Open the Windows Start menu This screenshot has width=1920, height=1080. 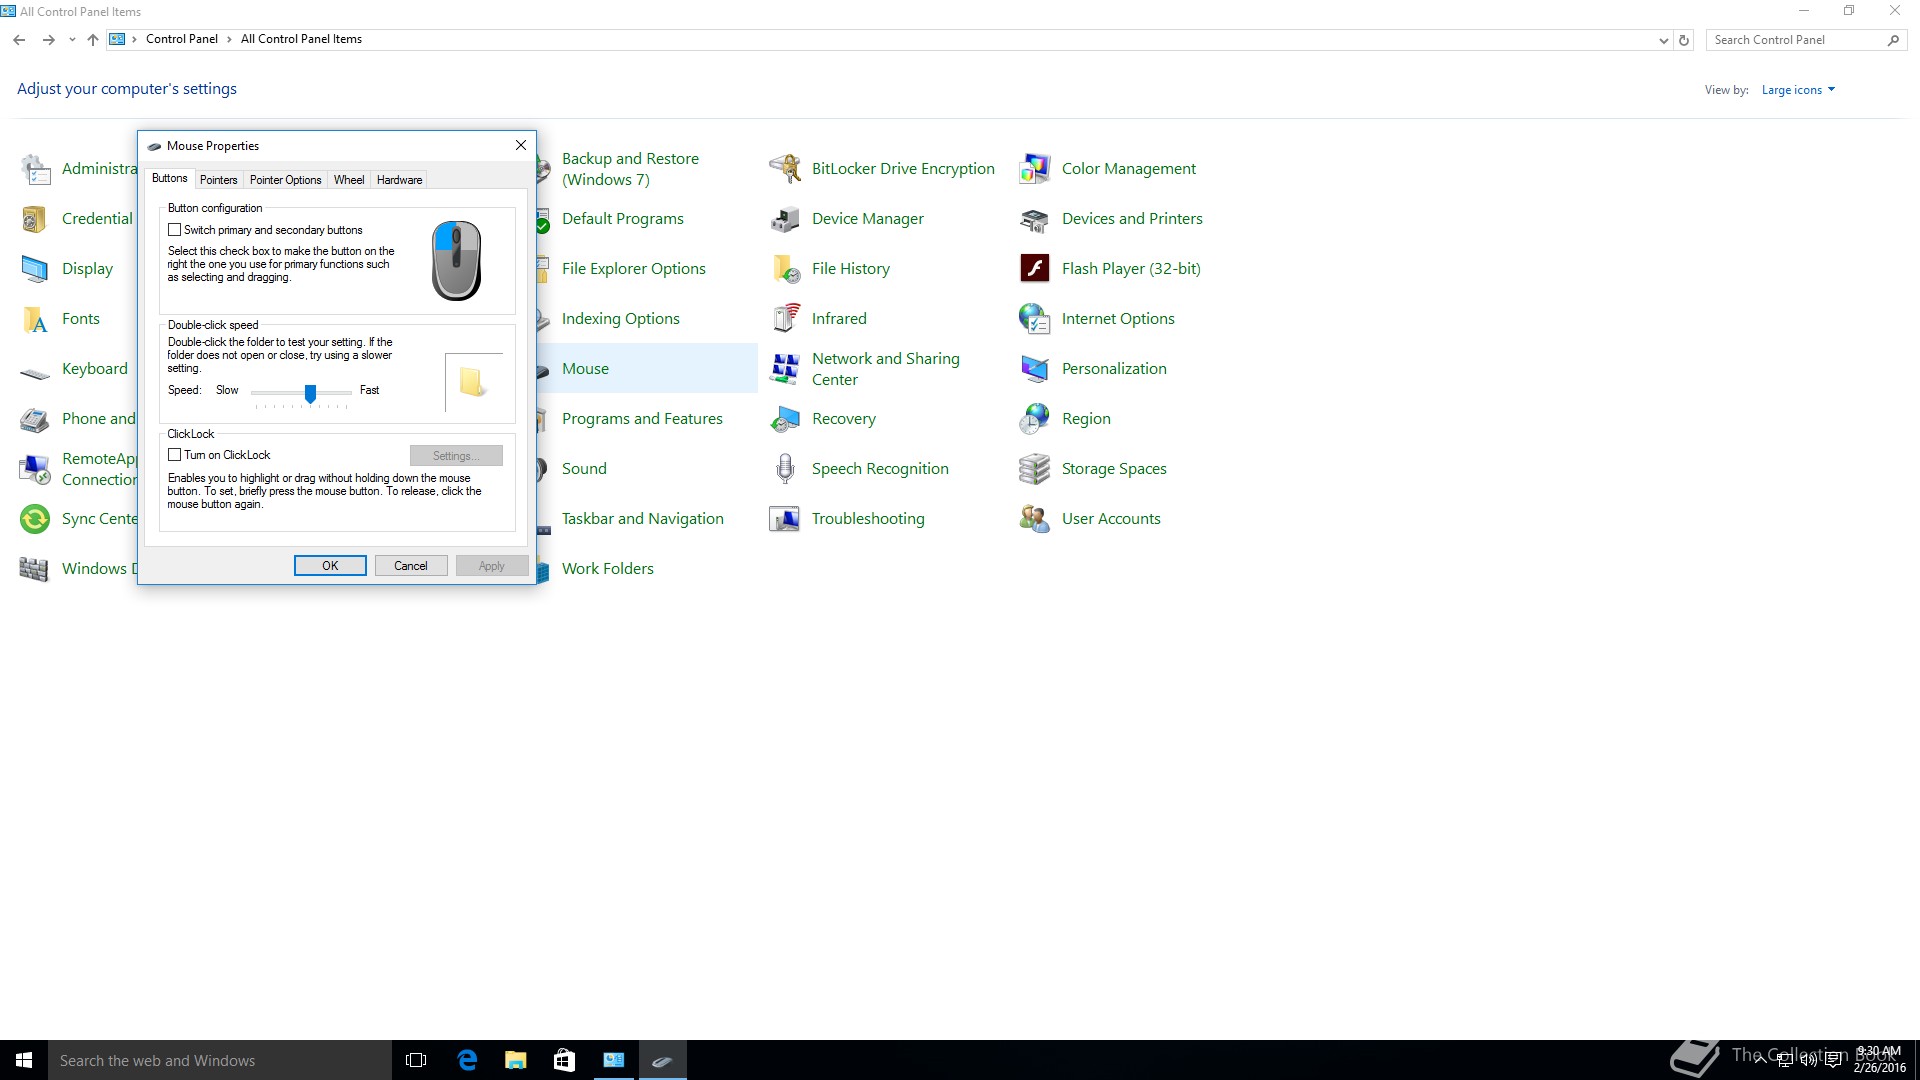(24, 1060)
